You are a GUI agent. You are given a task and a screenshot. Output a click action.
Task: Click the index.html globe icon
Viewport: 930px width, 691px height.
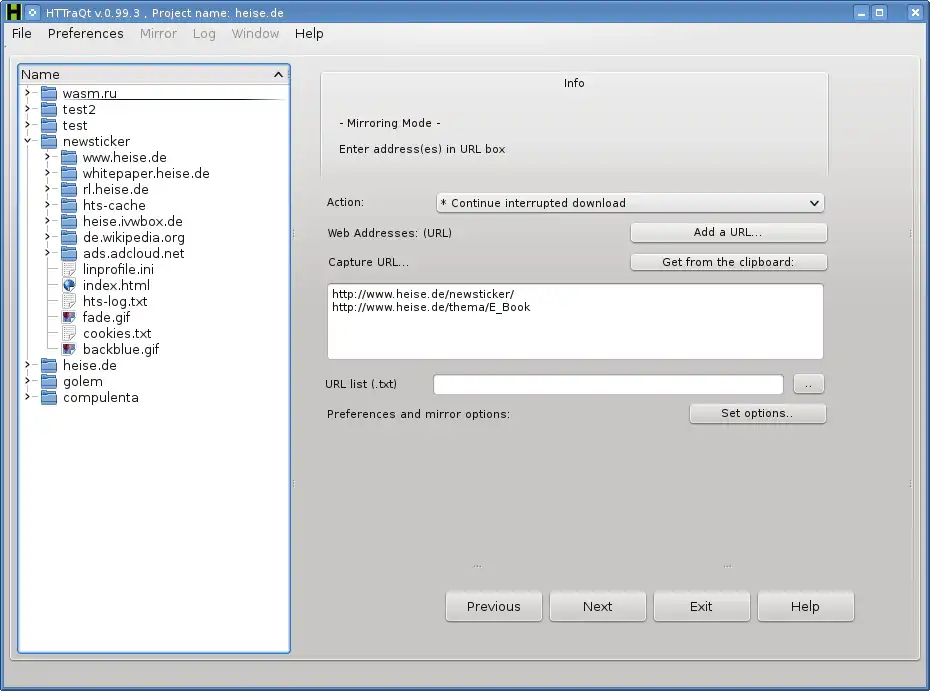(69, 285)
